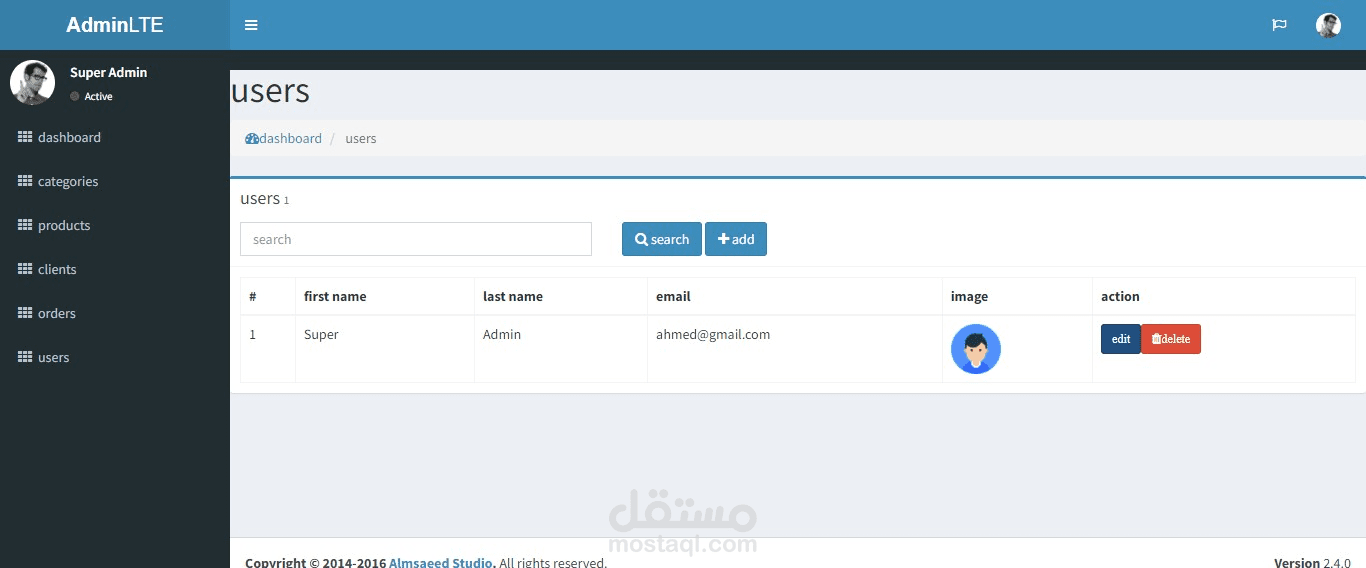Click the breadcrumb dashboard gauge icon

tap(252, 139)
